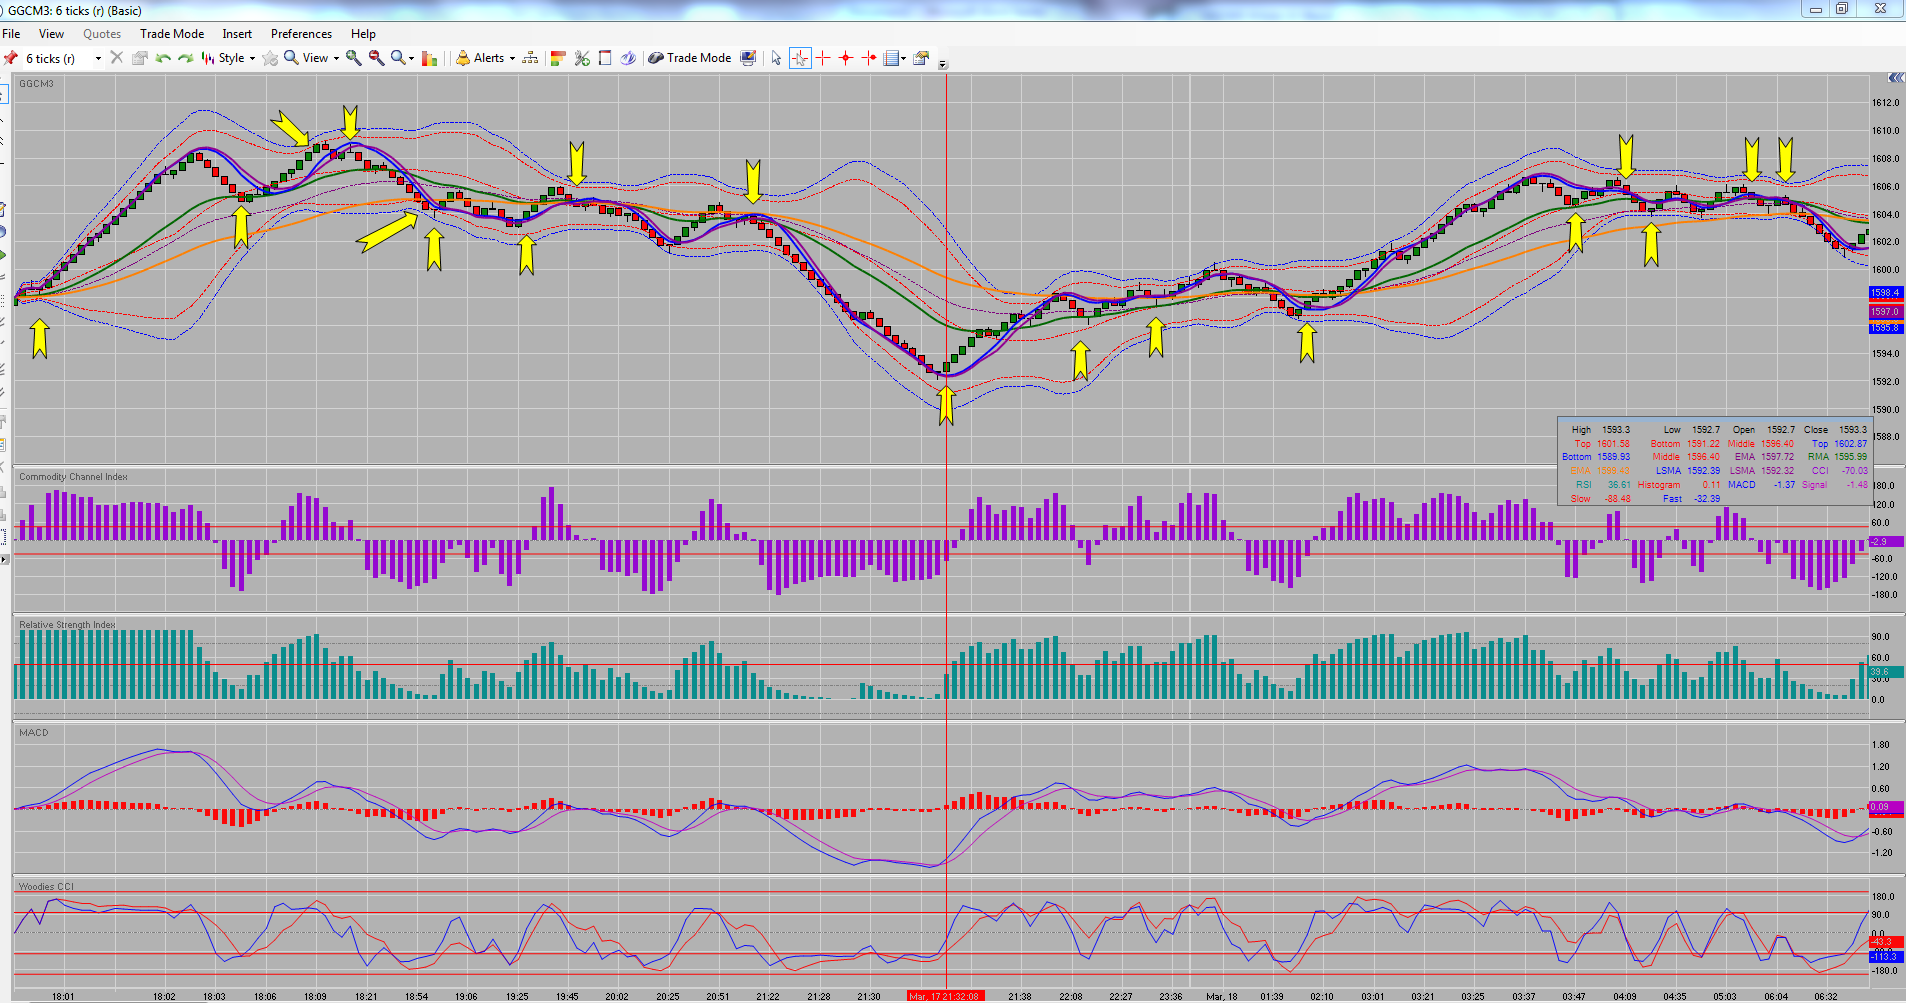The width and height of the screenshot is (1906, 1003).
Task: Open the 6 ticks (r) interval dropdown
Action: 98,59
